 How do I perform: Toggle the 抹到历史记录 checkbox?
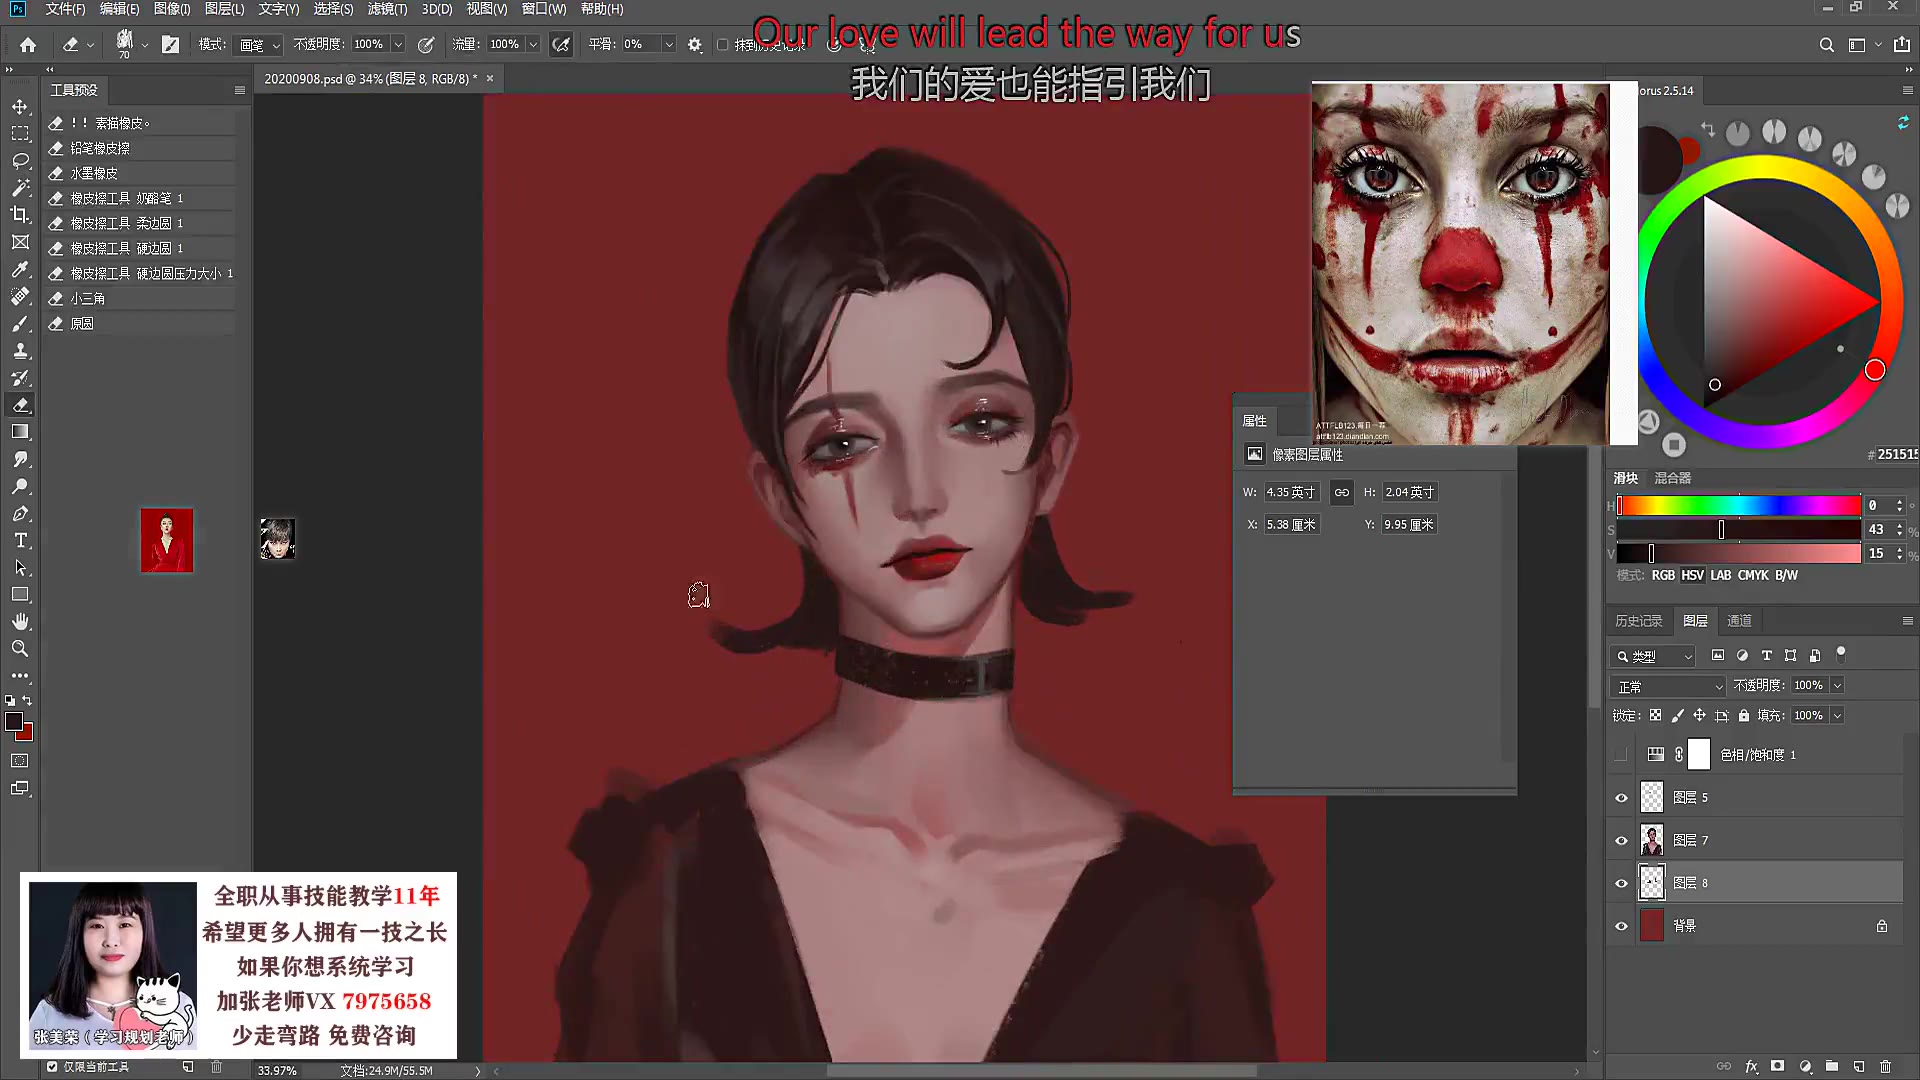pyautogui.click(x=723, y=44)
